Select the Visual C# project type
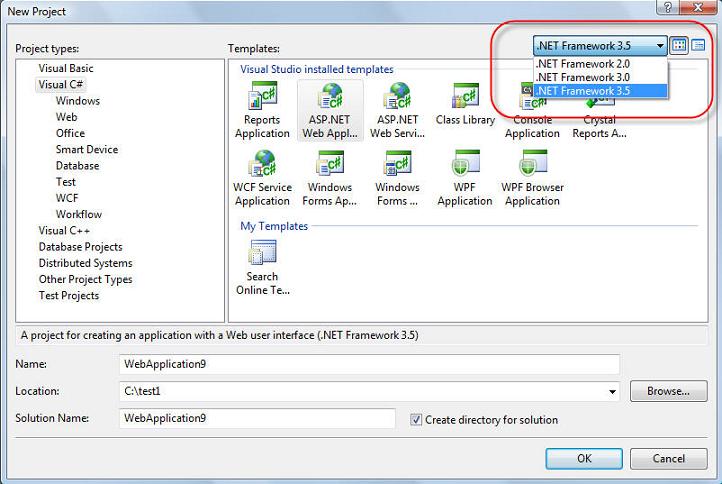 tap(61, 84)
